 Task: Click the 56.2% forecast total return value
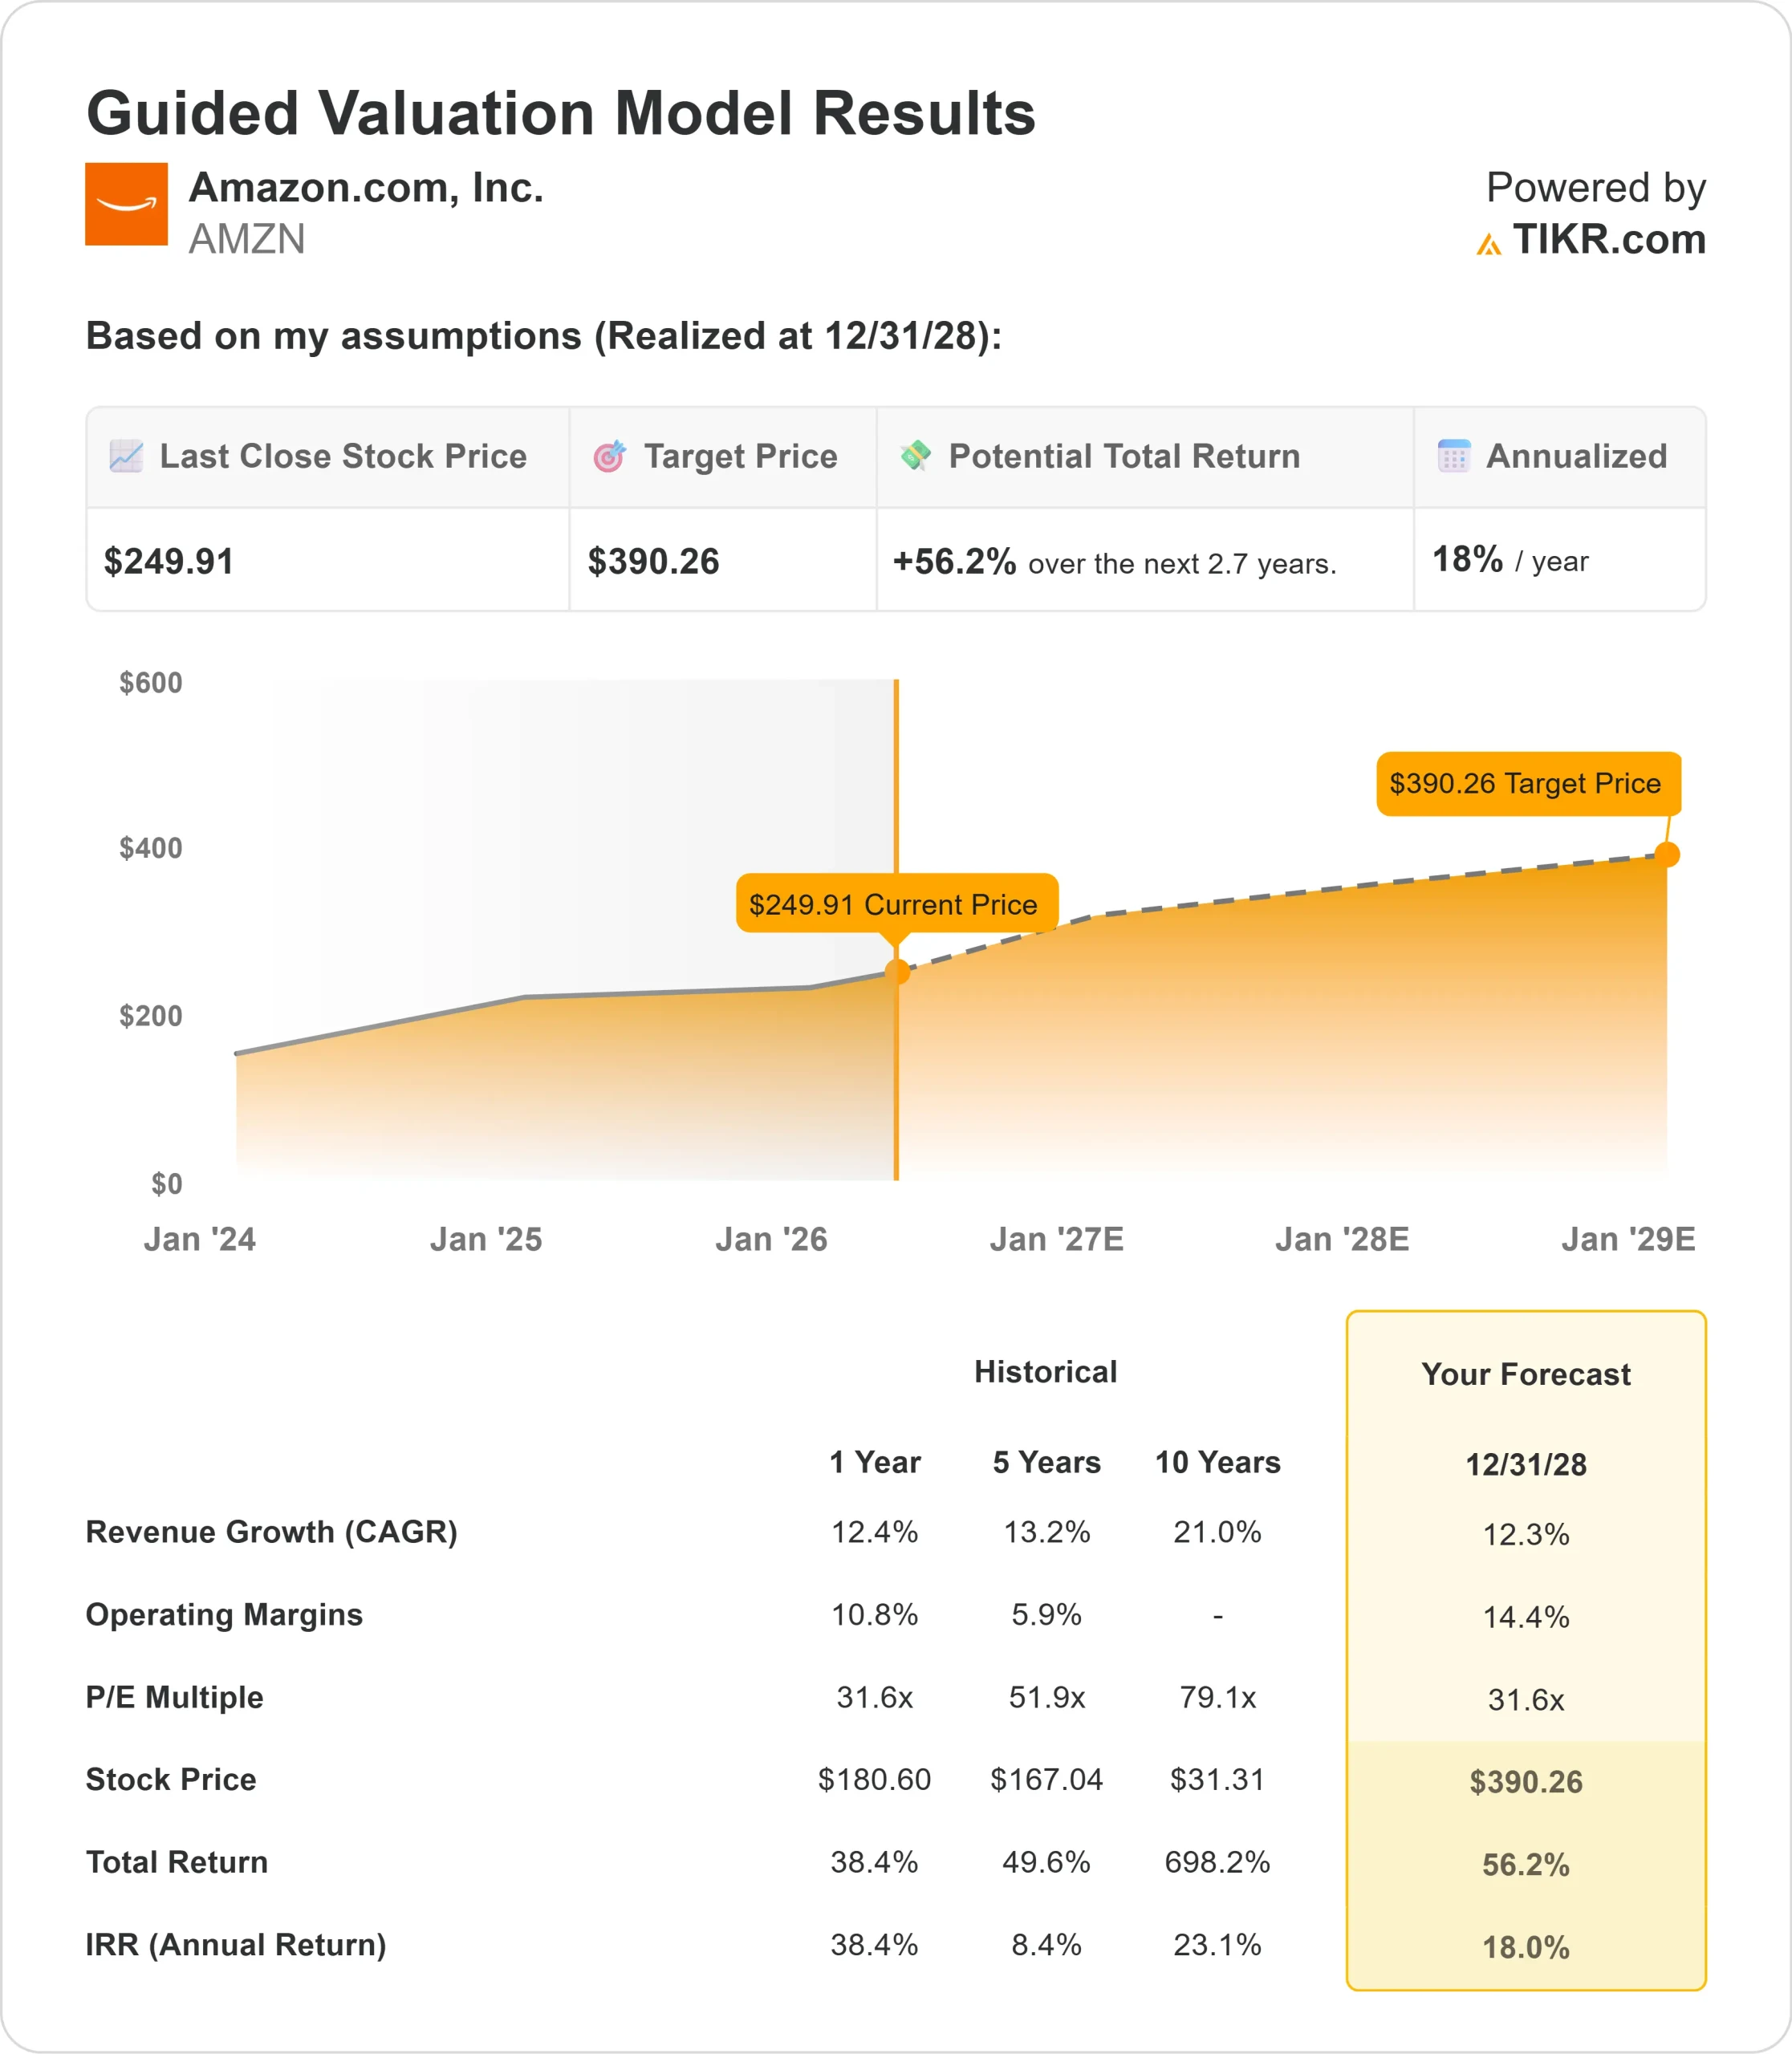tap(1526, 1865)
